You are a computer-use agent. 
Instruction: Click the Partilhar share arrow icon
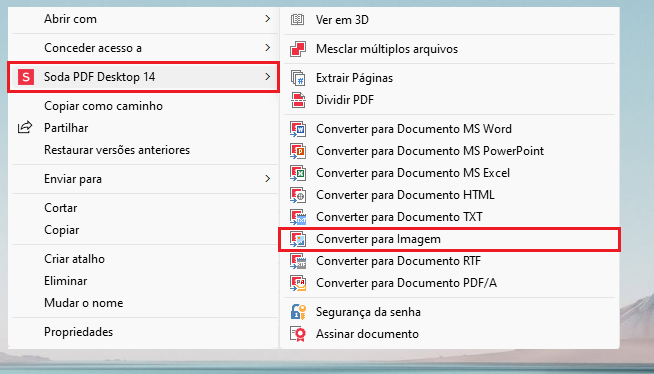25,127
